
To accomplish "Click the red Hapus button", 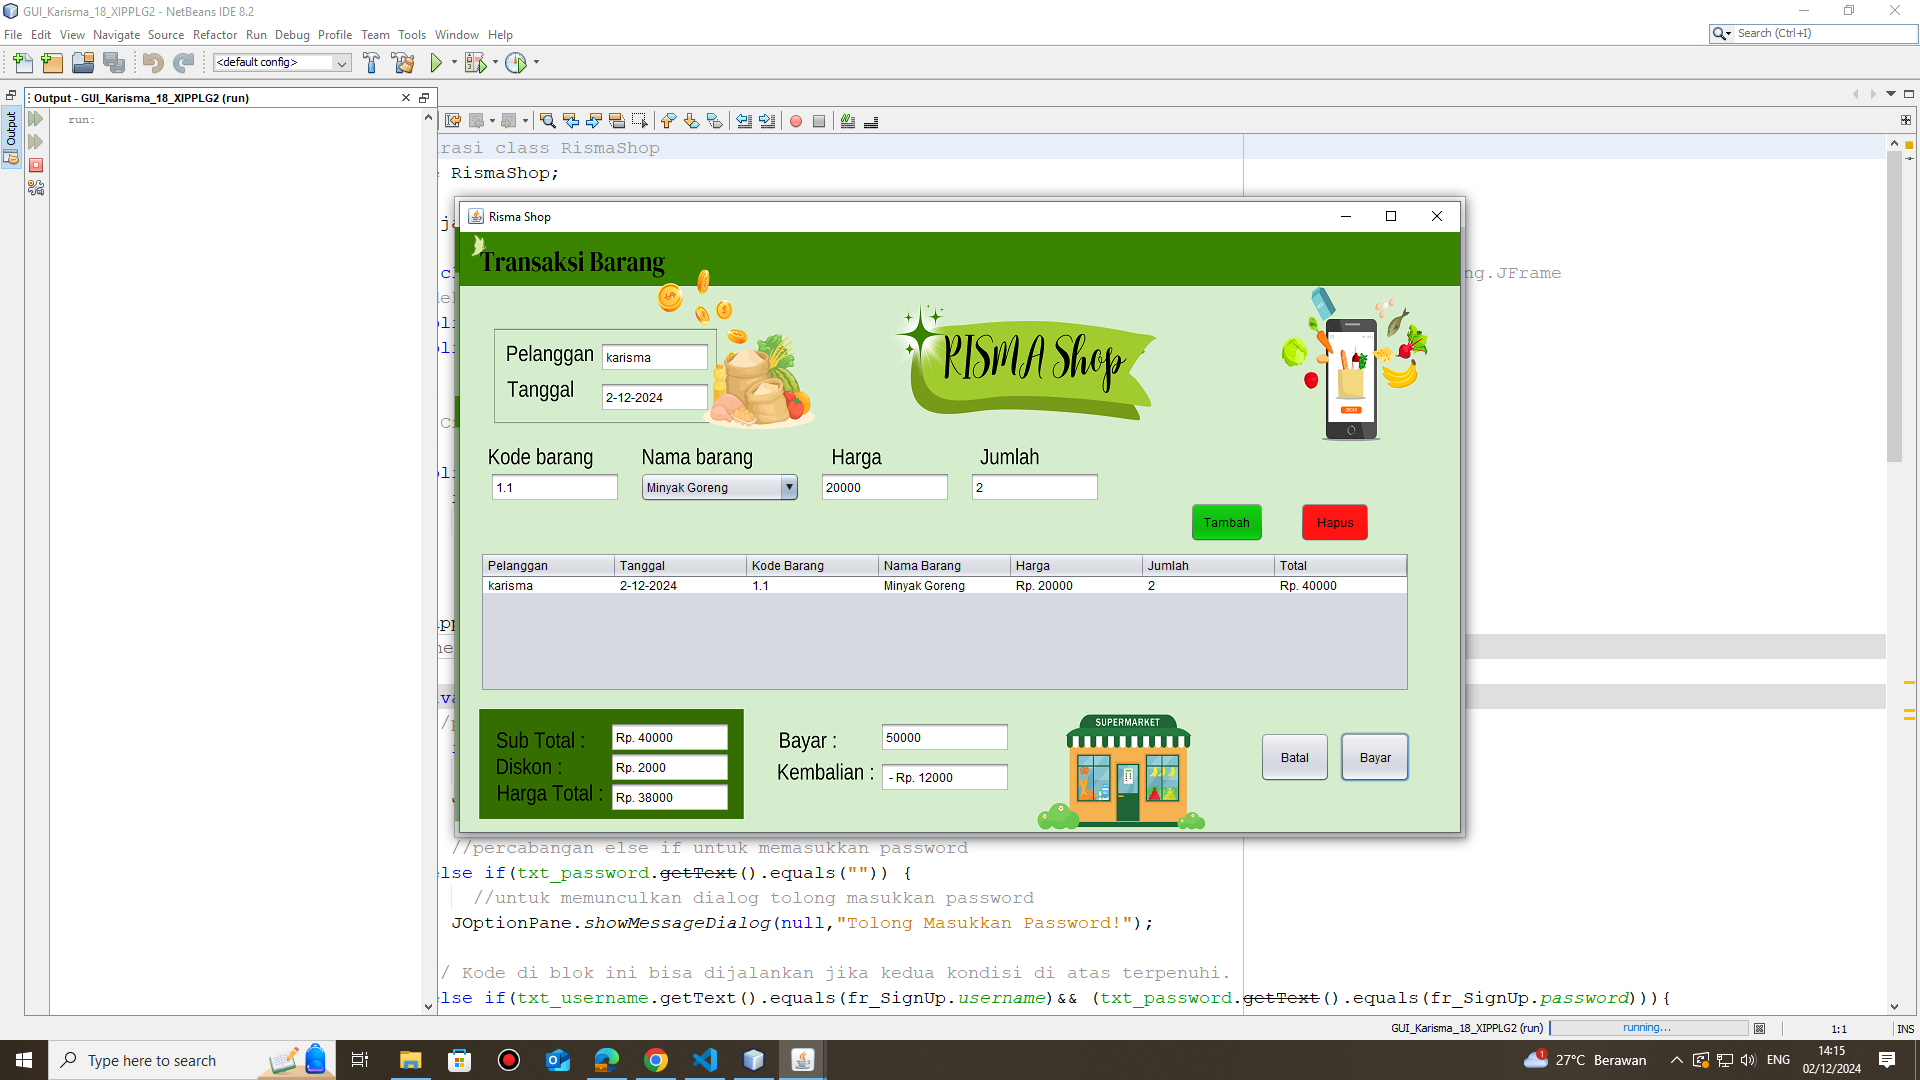I will tap(1334, 522).
